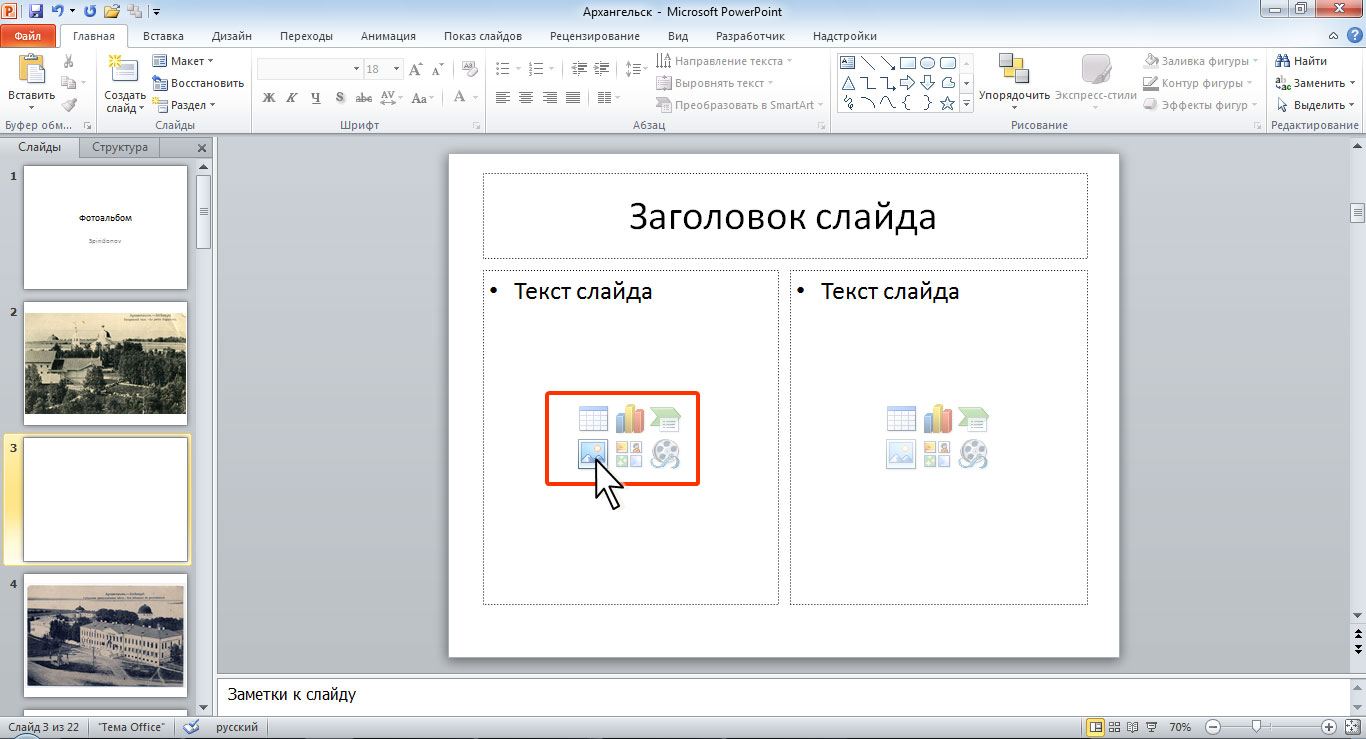Open Customize Quick Access Toolbar arrow

(158, 11)
